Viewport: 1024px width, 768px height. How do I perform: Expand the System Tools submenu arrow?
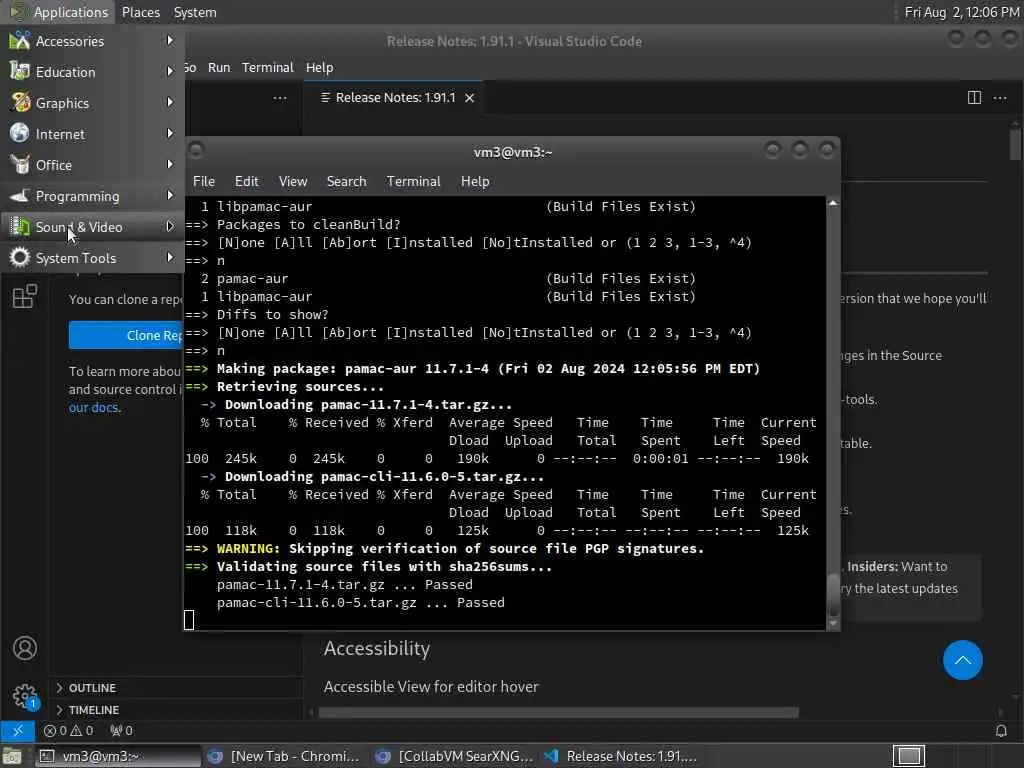click(x=170, y=257)
